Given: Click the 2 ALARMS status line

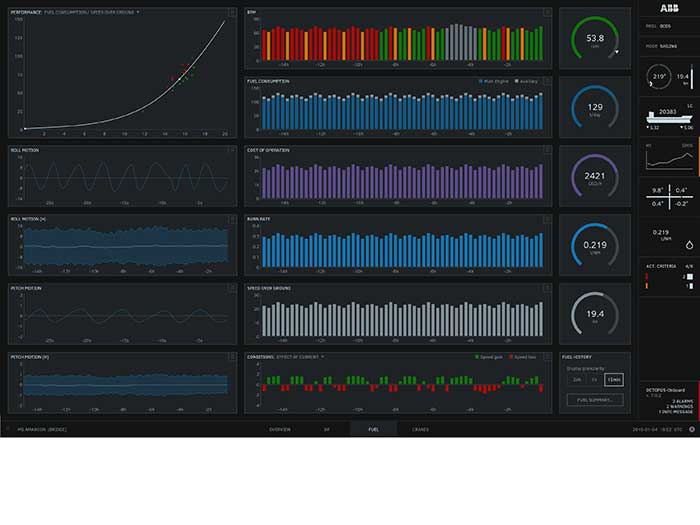Looking at the screenshot, I should (x=683, y=401).
